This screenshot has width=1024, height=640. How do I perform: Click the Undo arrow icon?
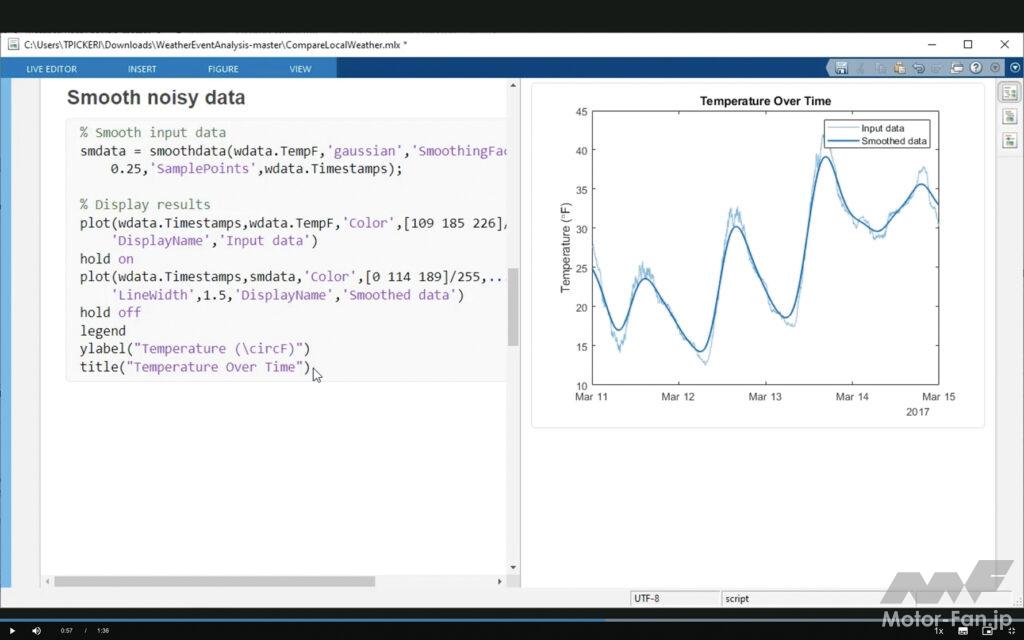918,68
